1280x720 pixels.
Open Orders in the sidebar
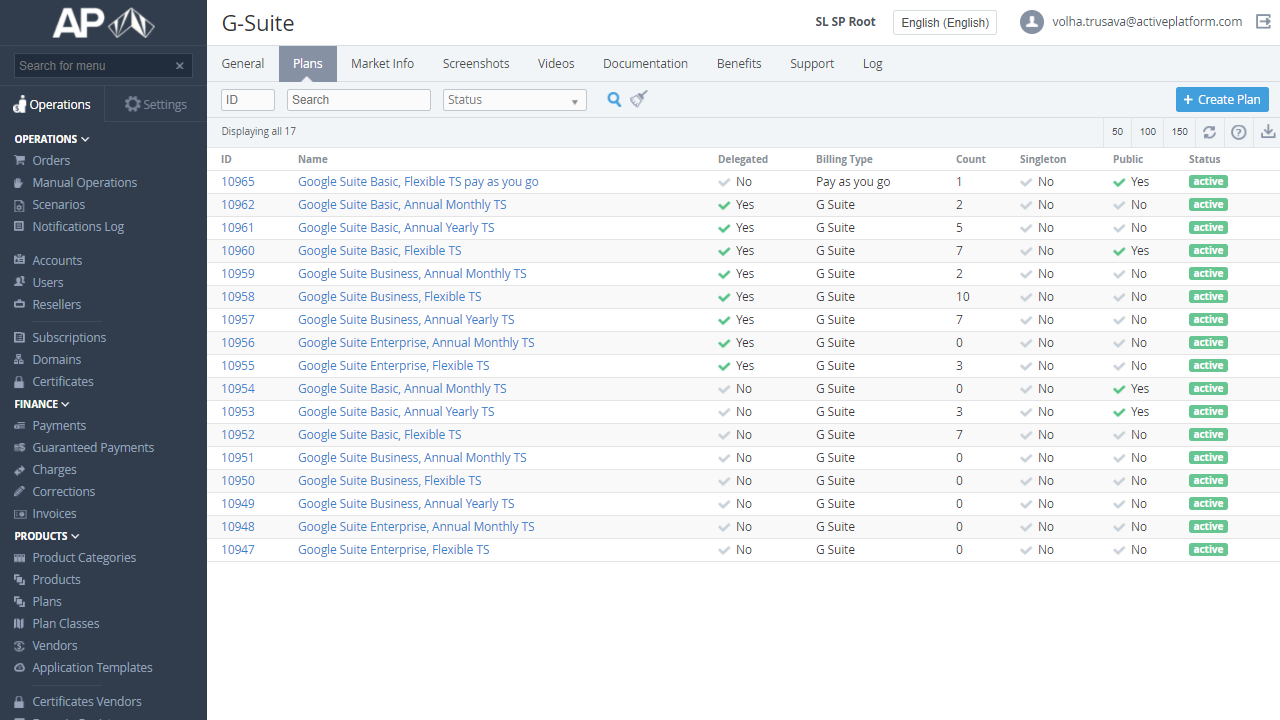[51, 160]
